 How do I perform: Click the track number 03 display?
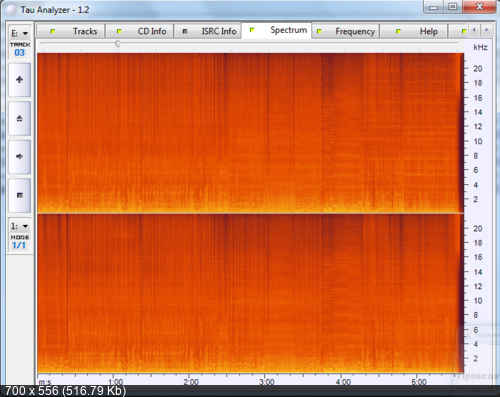[20, 53]
